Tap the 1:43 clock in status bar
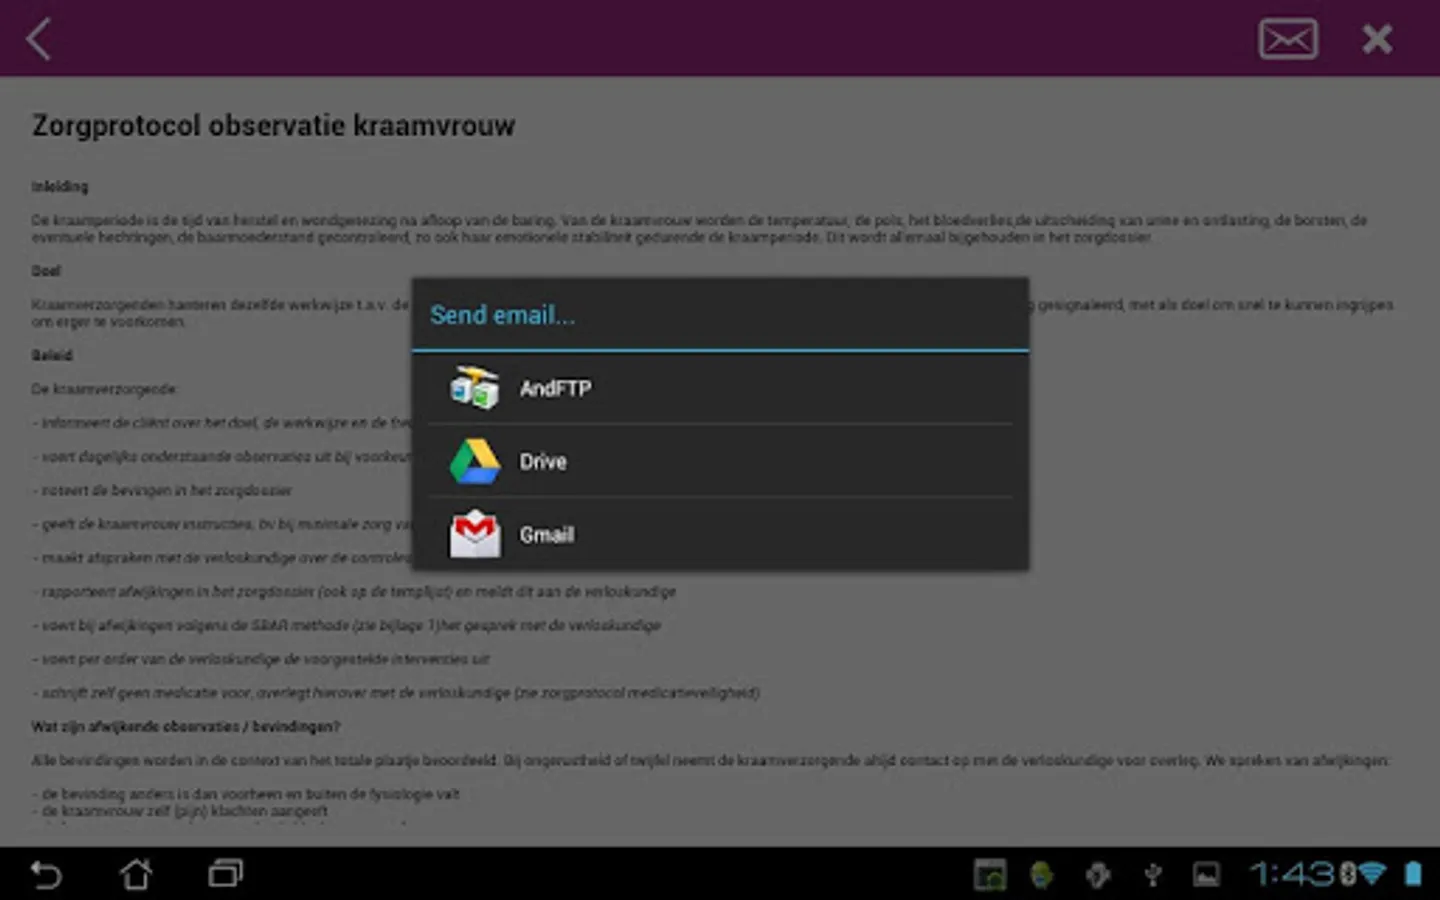 pos(1293,874)
